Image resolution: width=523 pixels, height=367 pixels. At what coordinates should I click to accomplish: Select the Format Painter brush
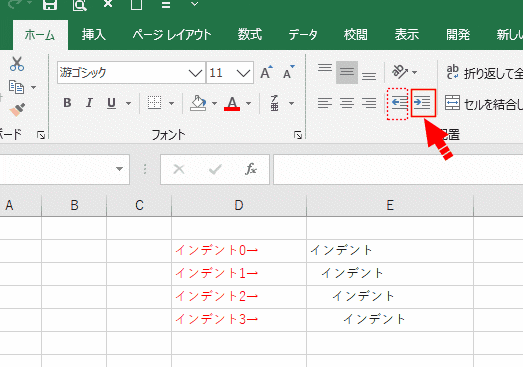pyautogui.click(x=17, y=109)
